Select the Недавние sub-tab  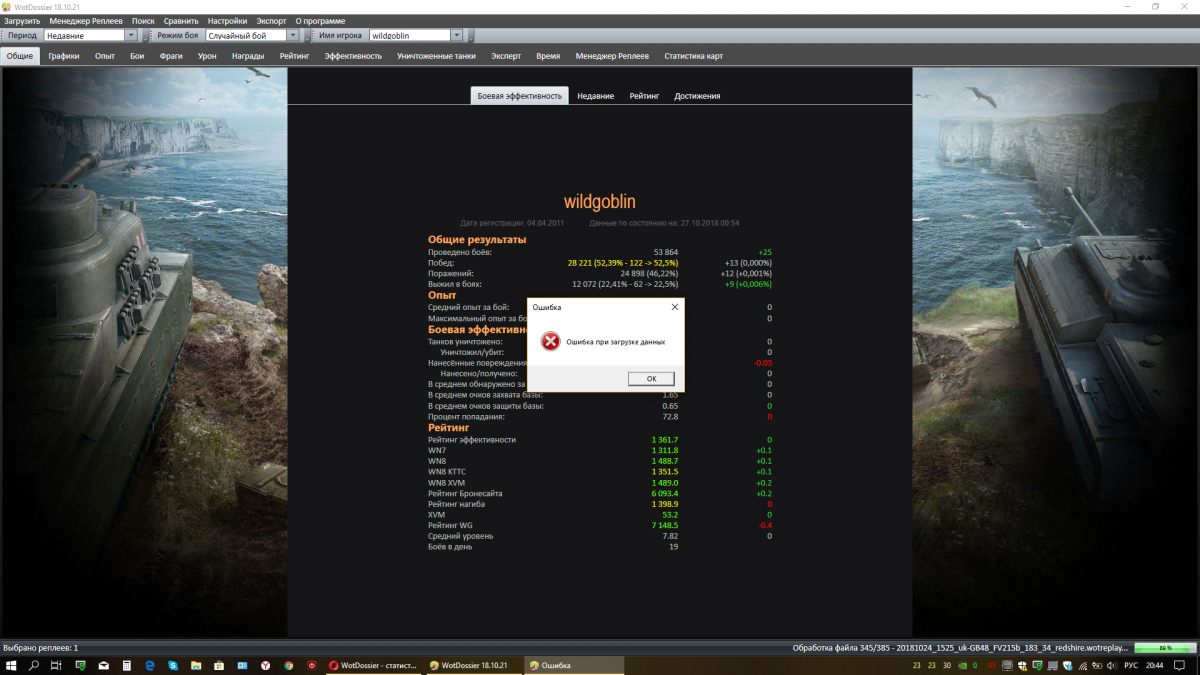[x=595, y=96]
